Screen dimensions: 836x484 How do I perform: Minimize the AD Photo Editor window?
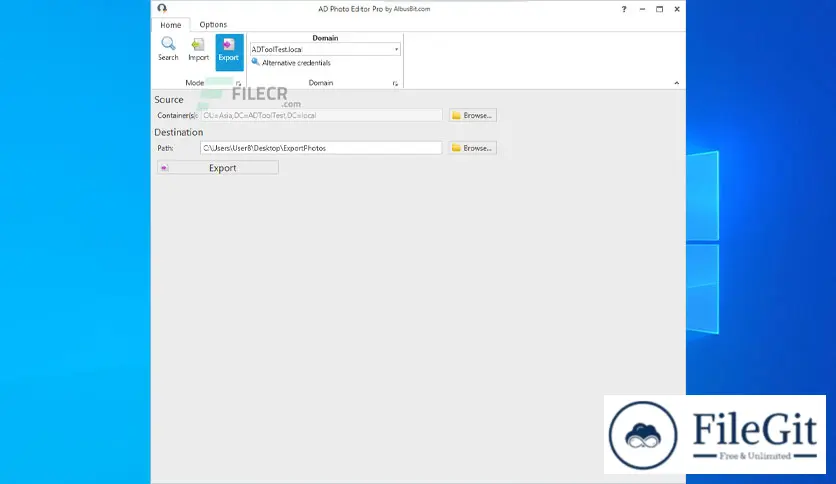(x=642, y=9)
